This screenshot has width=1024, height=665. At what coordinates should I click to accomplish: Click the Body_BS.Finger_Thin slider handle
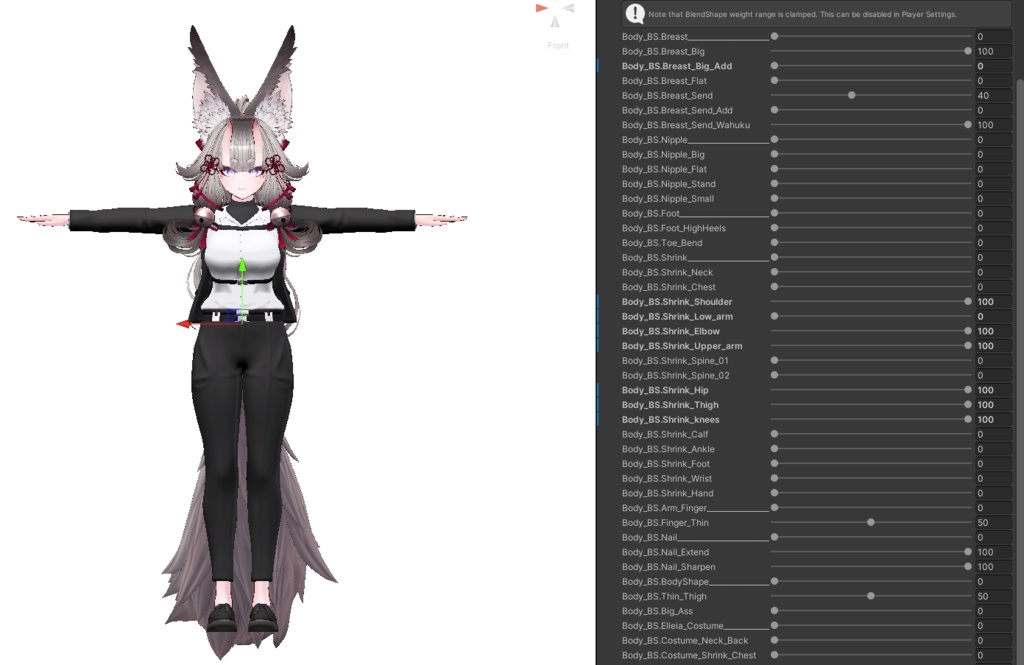(x=871, y=523)
